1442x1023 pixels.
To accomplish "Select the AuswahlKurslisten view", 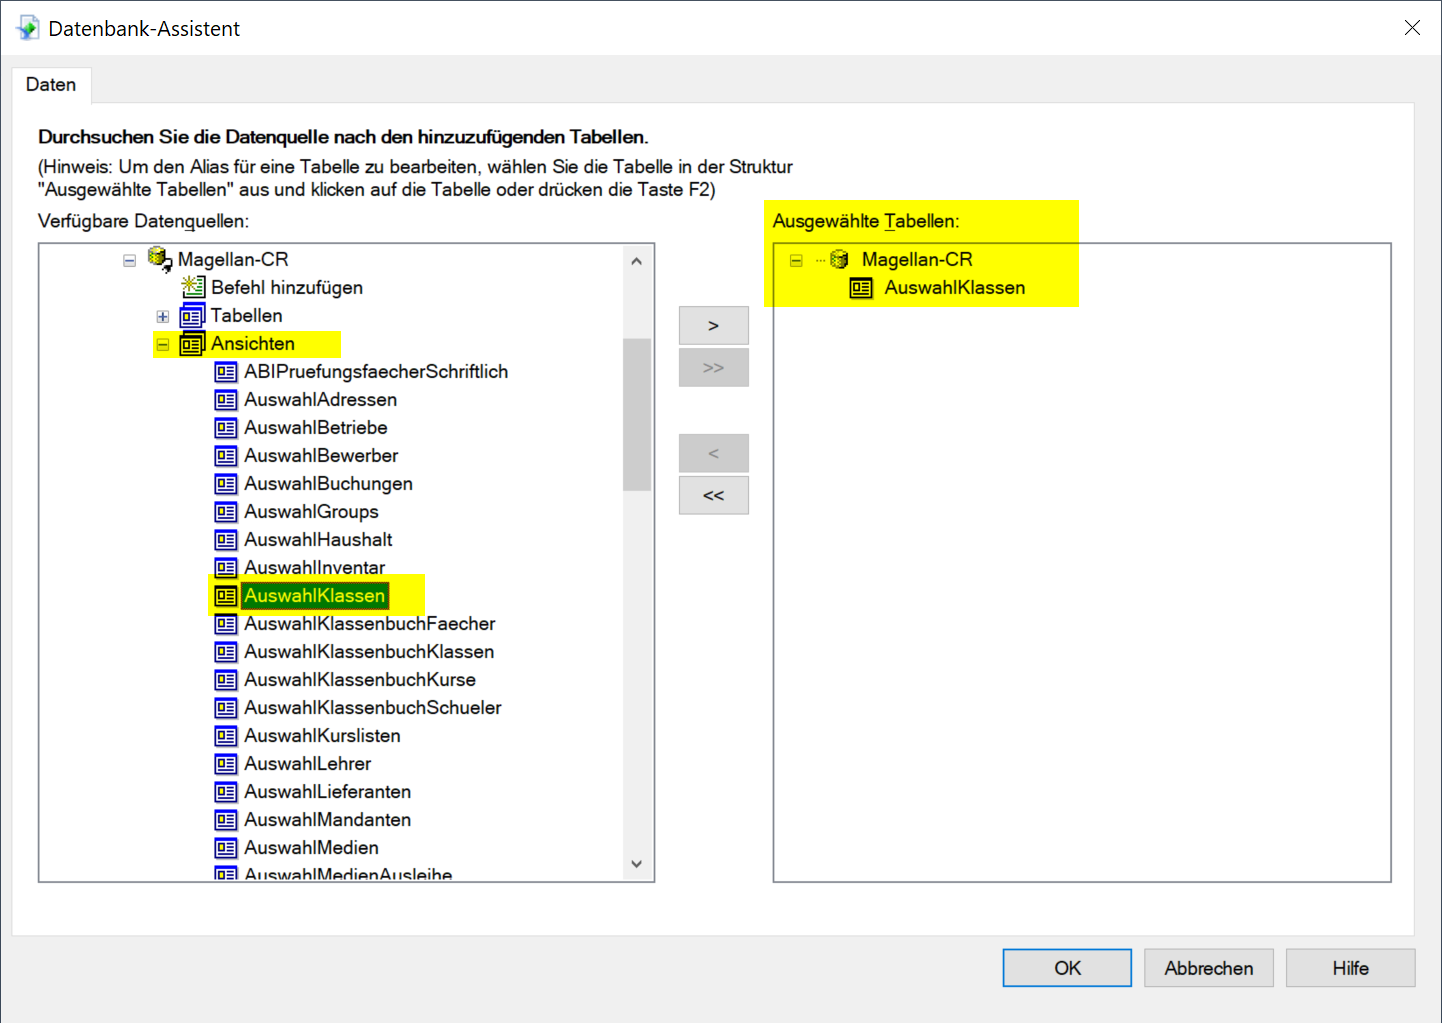I will click(x=322, y=736).
